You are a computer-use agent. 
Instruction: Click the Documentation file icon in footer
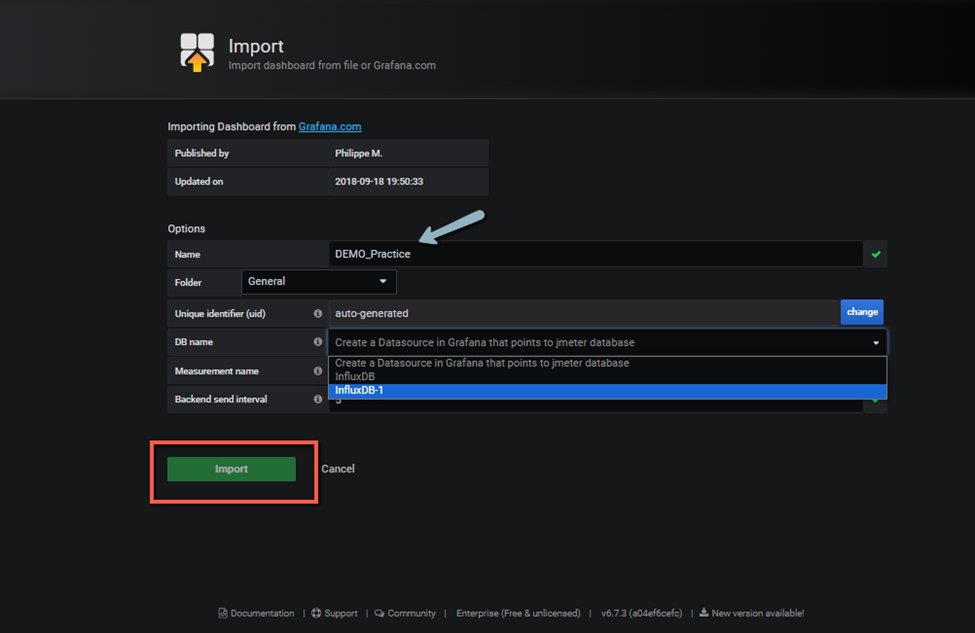pyautogui.click(x=223, y=613)
